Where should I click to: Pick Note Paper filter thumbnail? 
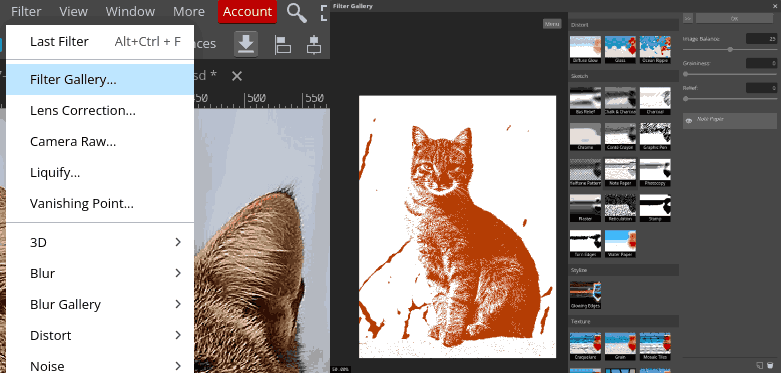click(620, 172)
